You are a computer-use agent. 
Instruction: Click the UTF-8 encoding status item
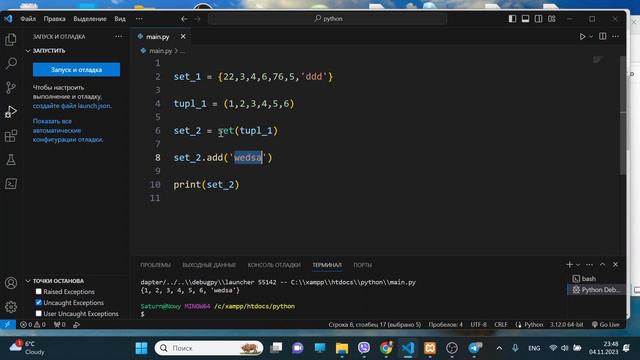(478, 324)
